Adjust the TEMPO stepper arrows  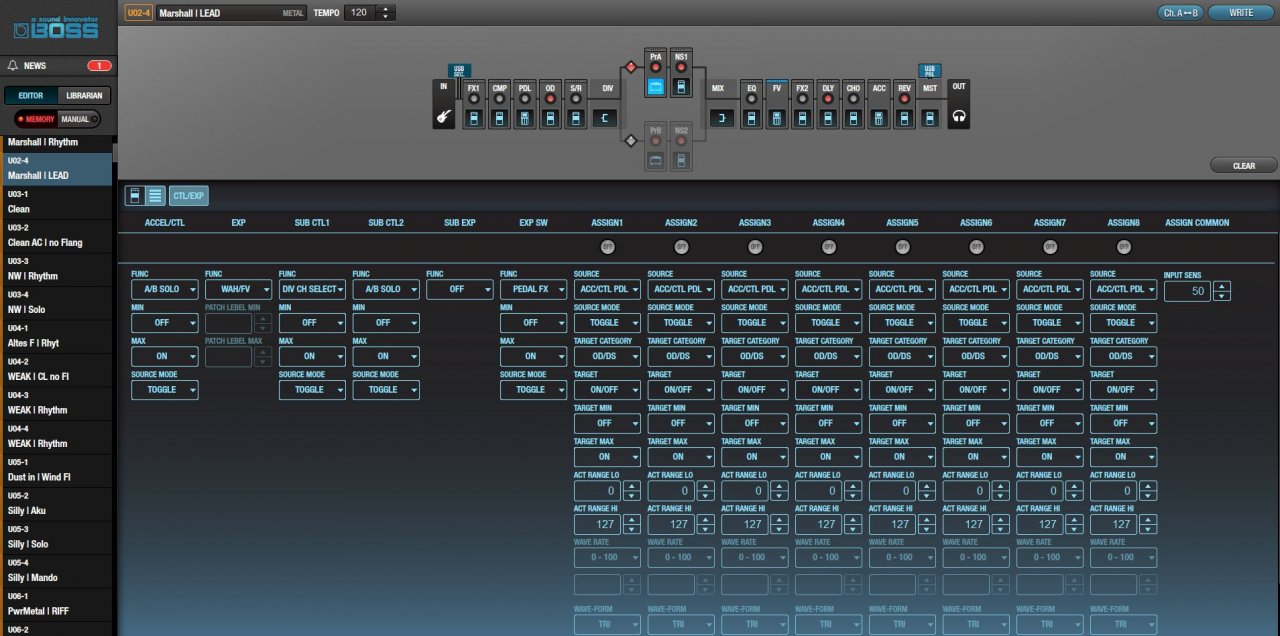point(387,13)
